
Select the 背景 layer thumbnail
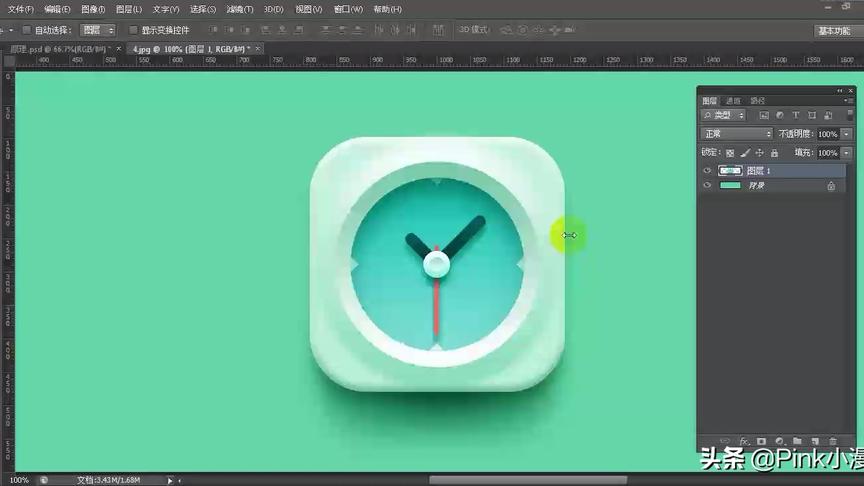pyautogui.click(x=730, y=186)
